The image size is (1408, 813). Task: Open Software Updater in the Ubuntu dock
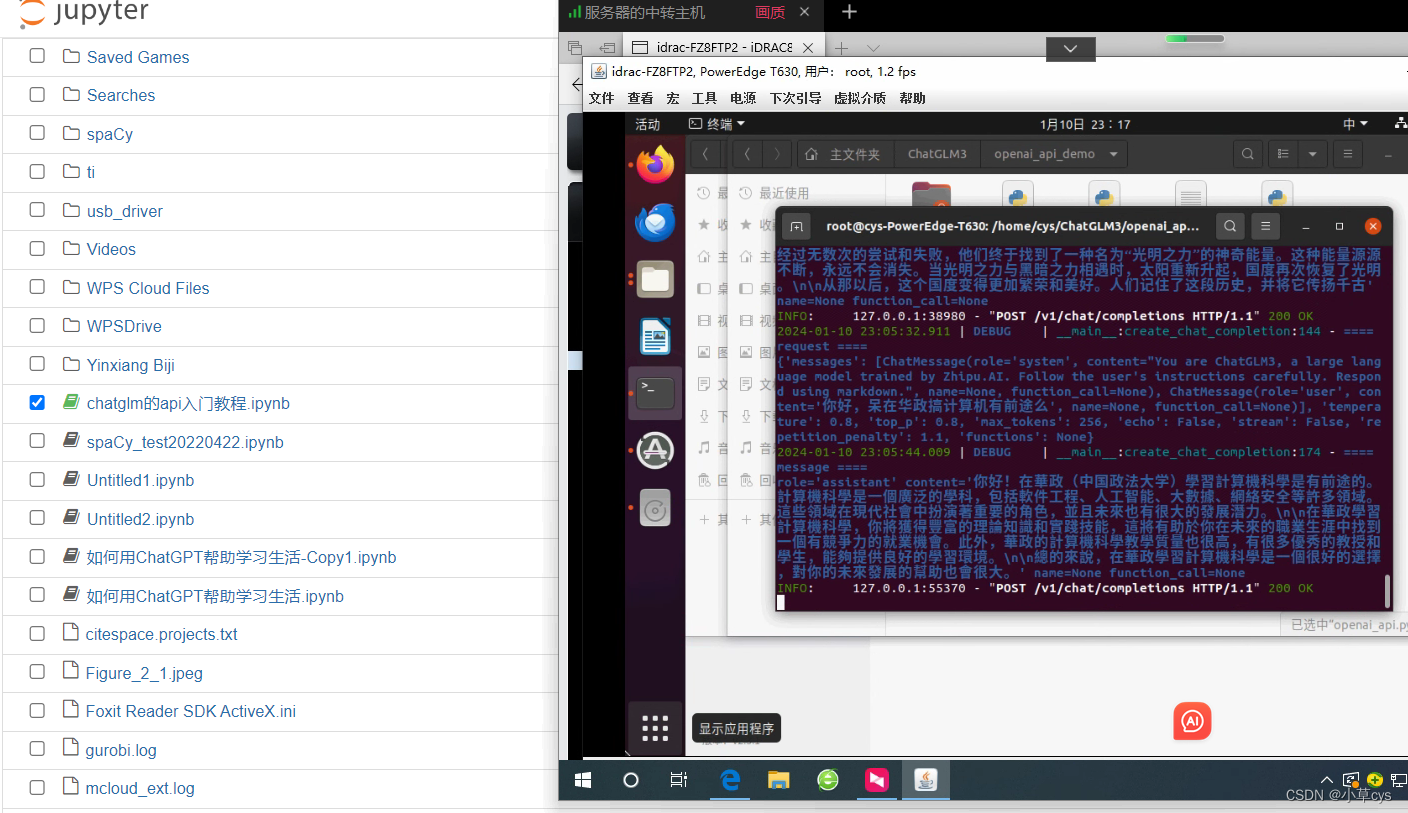point(655,450)
